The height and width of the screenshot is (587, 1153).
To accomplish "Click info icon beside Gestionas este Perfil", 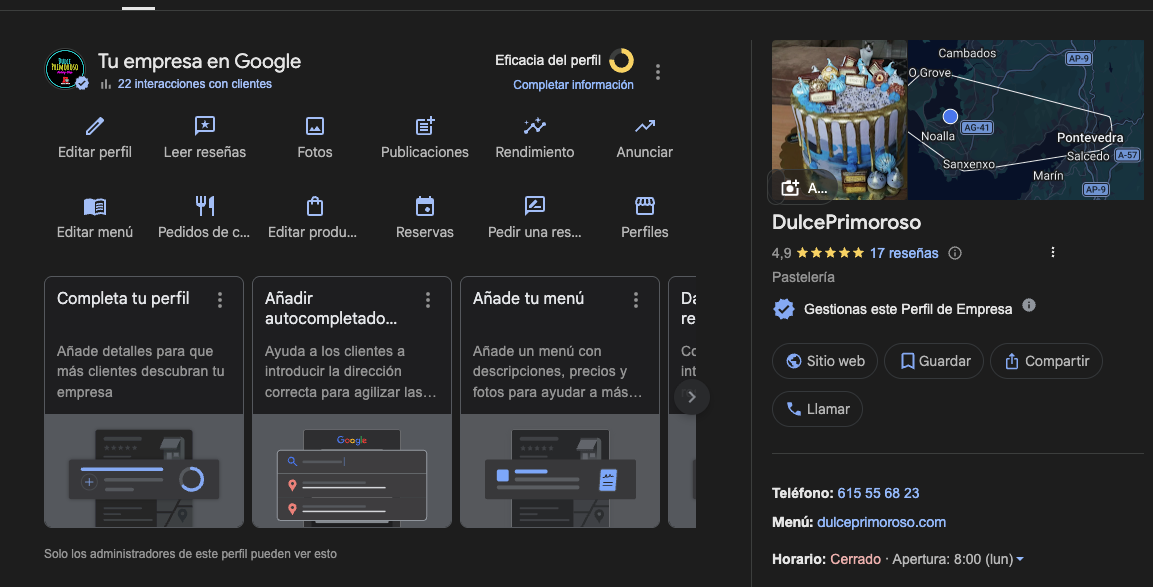I will click(1029, 306).
